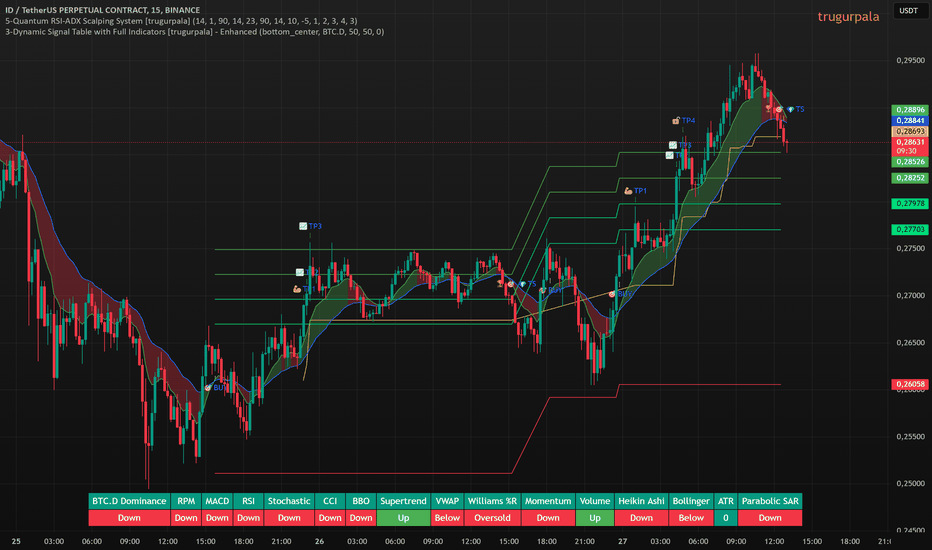Click the 0,29500 price axis value
The width and height of the screenshot is (932, 550).
(910, 61)
